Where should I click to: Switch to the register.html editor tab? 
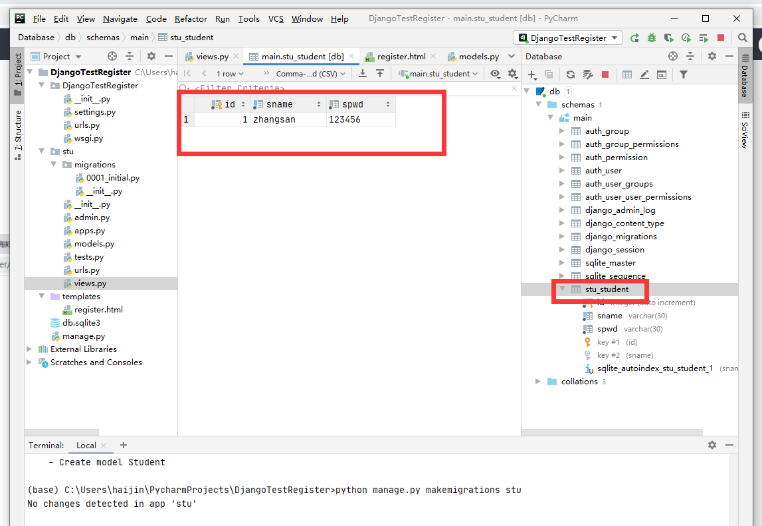(x=400, y=56)
